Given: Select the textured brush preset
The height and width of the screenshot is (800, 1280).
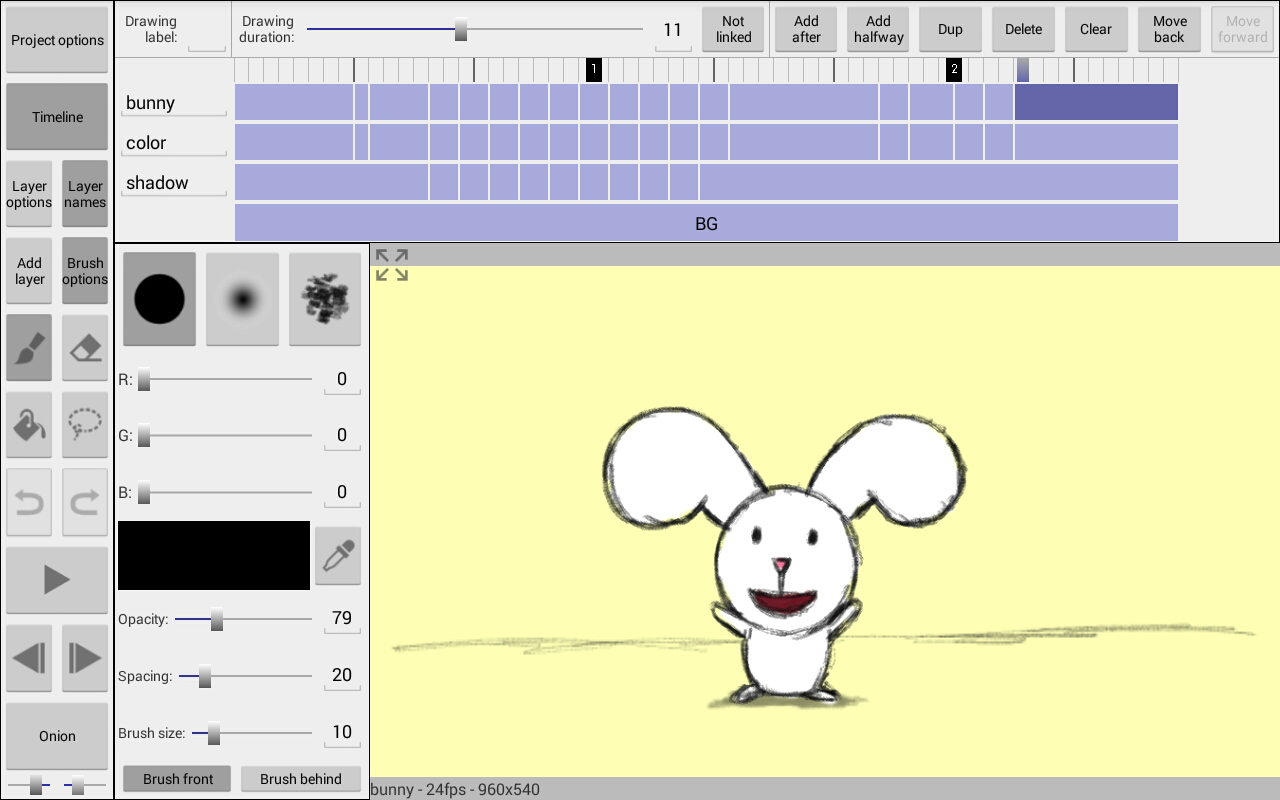Looking at the screenshot, I should coord(325,299).
